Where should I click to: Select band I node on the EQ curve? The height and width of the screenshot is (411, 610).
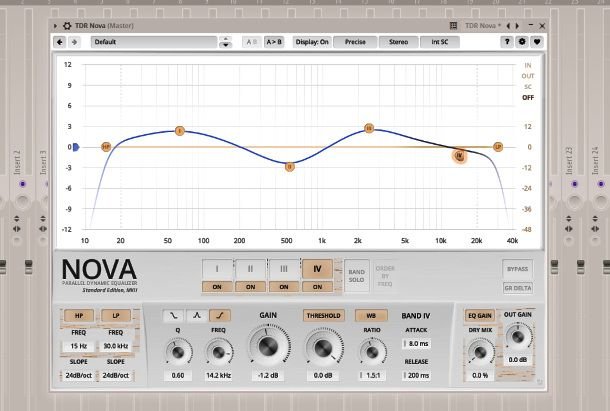179,131
